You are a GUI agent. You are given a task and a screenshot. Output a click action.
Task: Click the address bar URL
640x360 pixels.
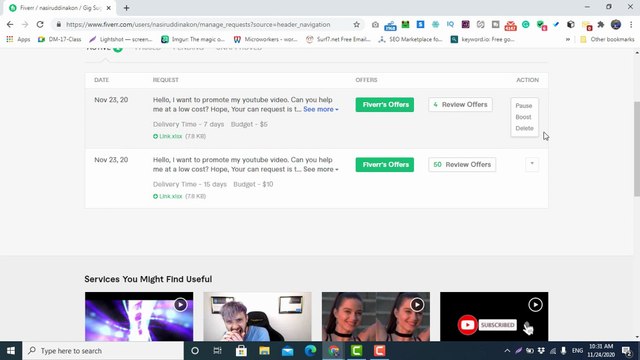click(198, 24)
